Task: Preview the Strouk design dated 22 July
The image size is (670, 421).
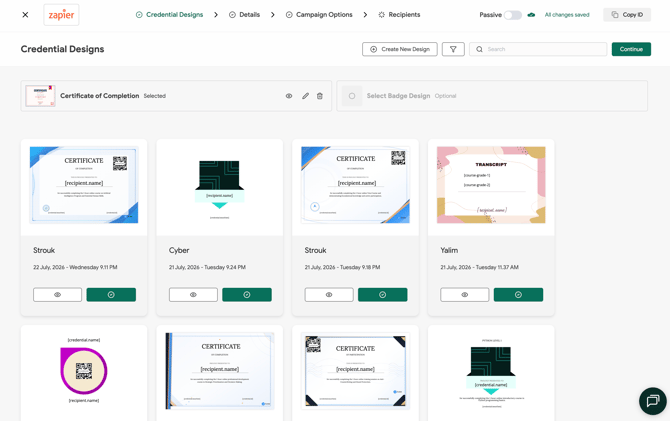Action: click(57, 294)
